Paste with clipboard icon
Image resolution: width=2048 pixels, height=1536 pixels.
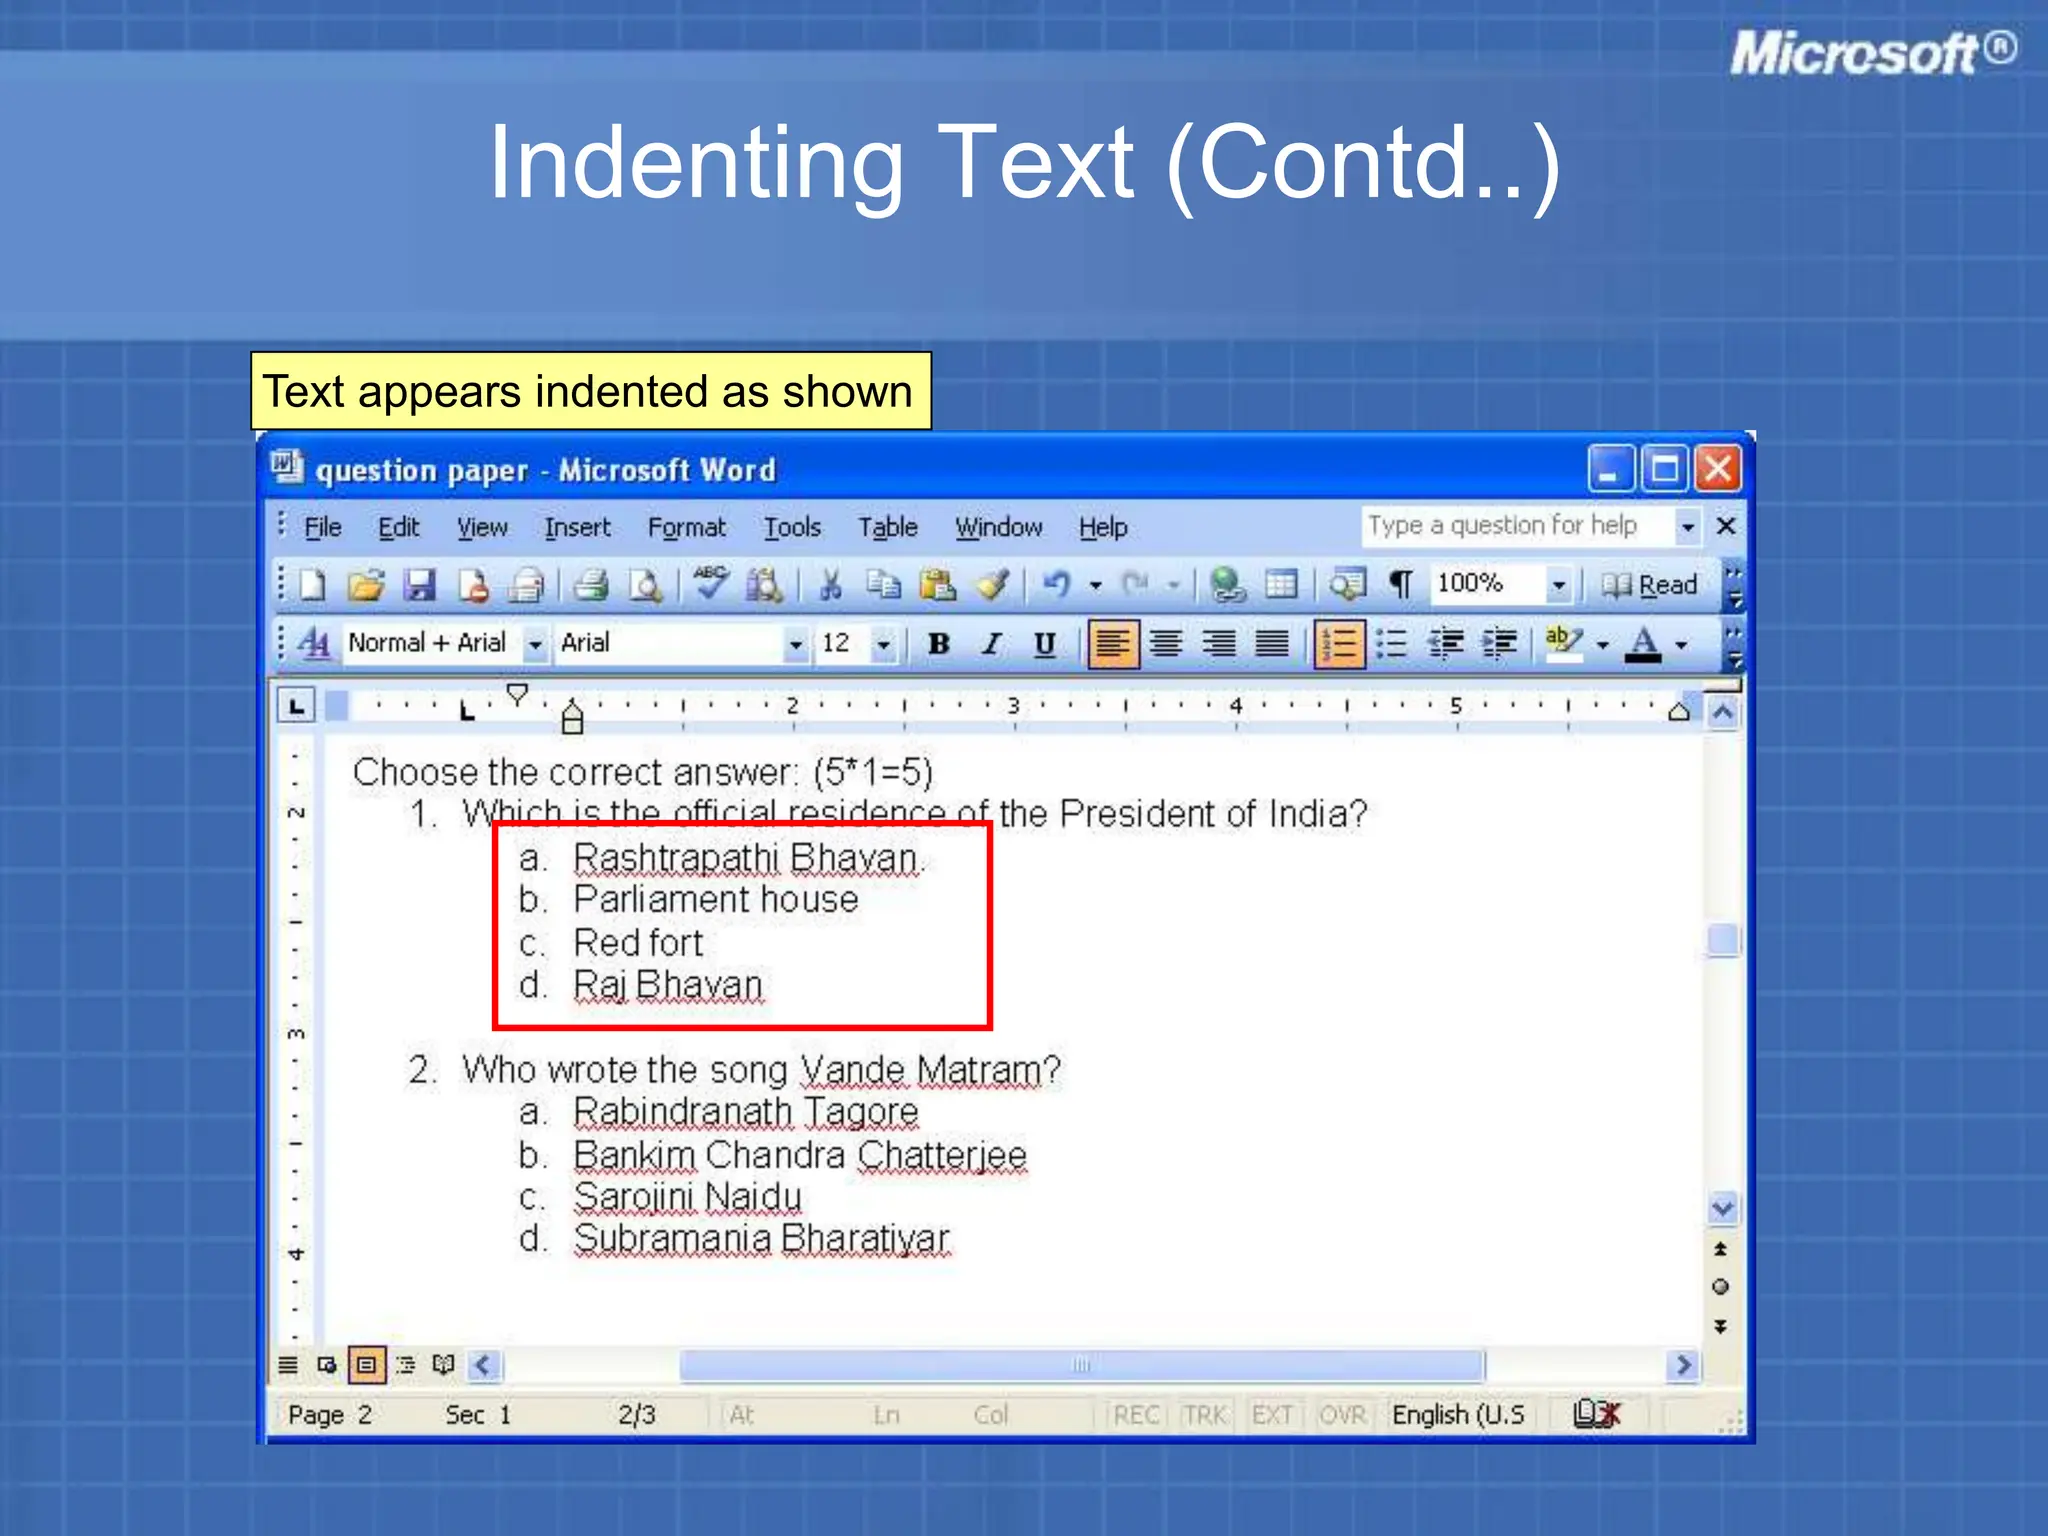(938, 585)
